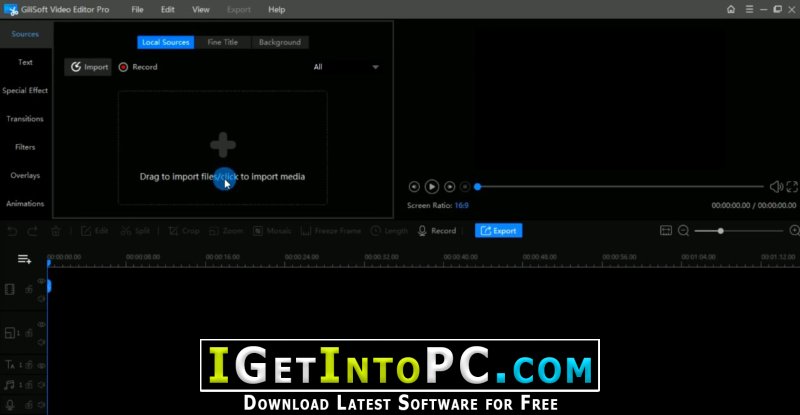800x415 pixels.
Task: Open the File menu
Action: [x=137, y=10]
